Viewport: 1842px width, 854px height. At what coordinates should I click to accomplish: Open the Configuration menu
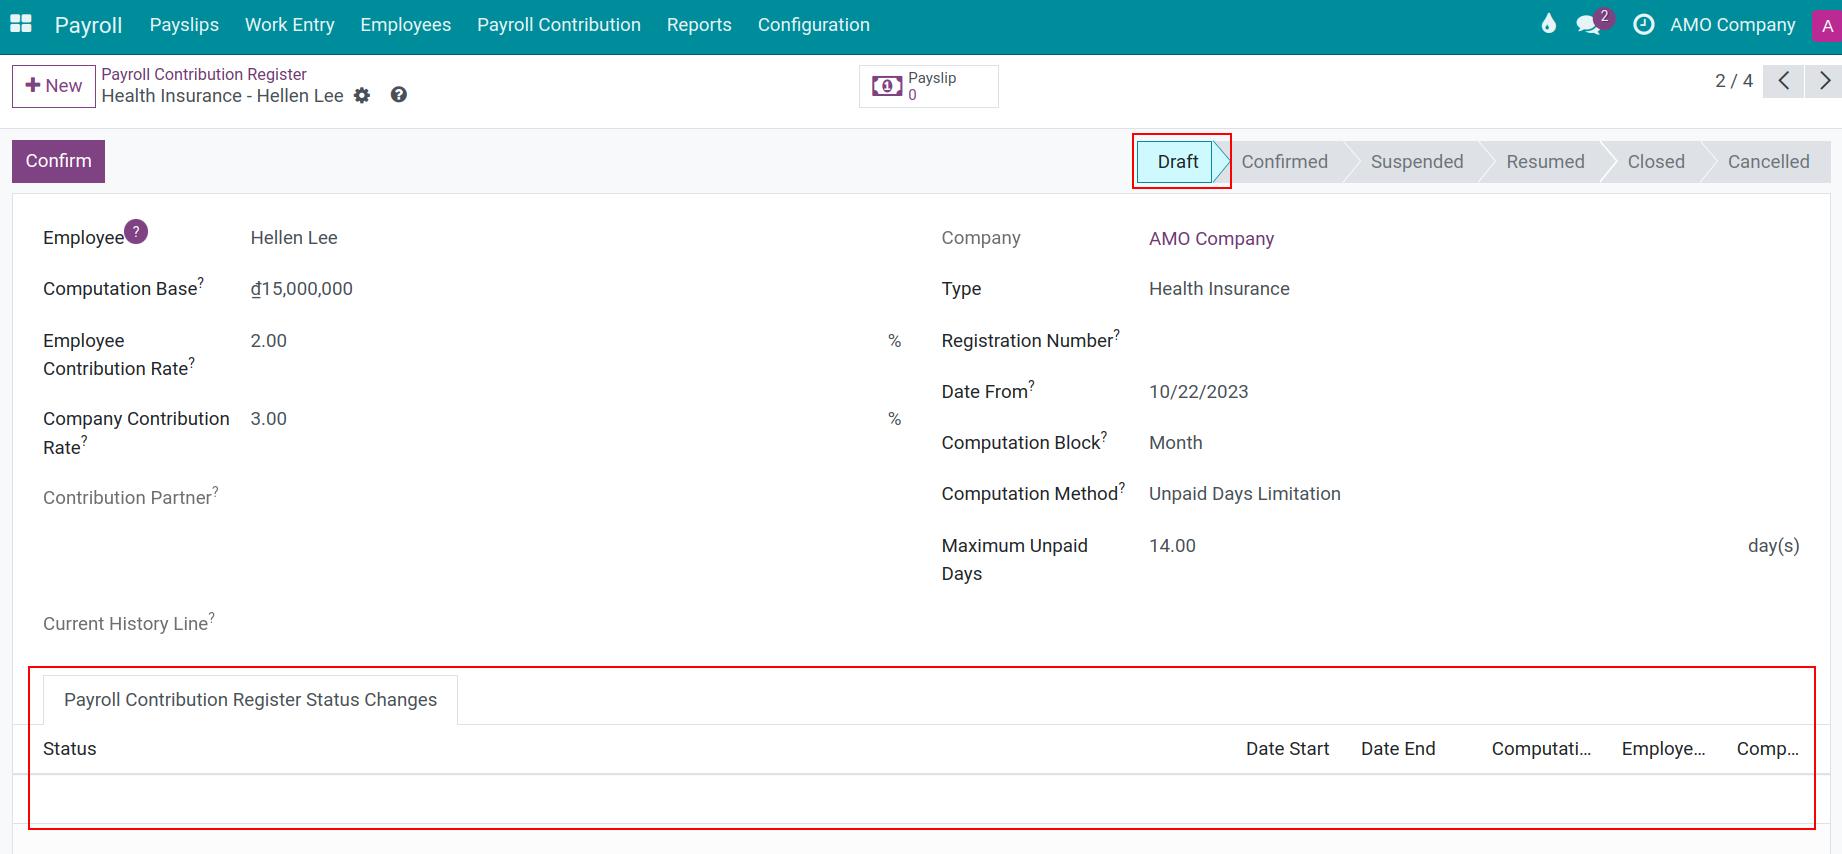tap(813, 25)
